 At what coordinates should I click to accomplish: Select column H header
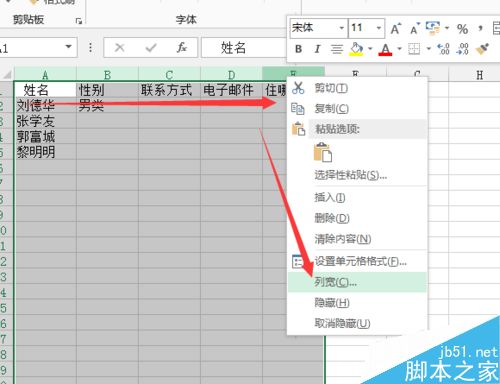[479, 75]
